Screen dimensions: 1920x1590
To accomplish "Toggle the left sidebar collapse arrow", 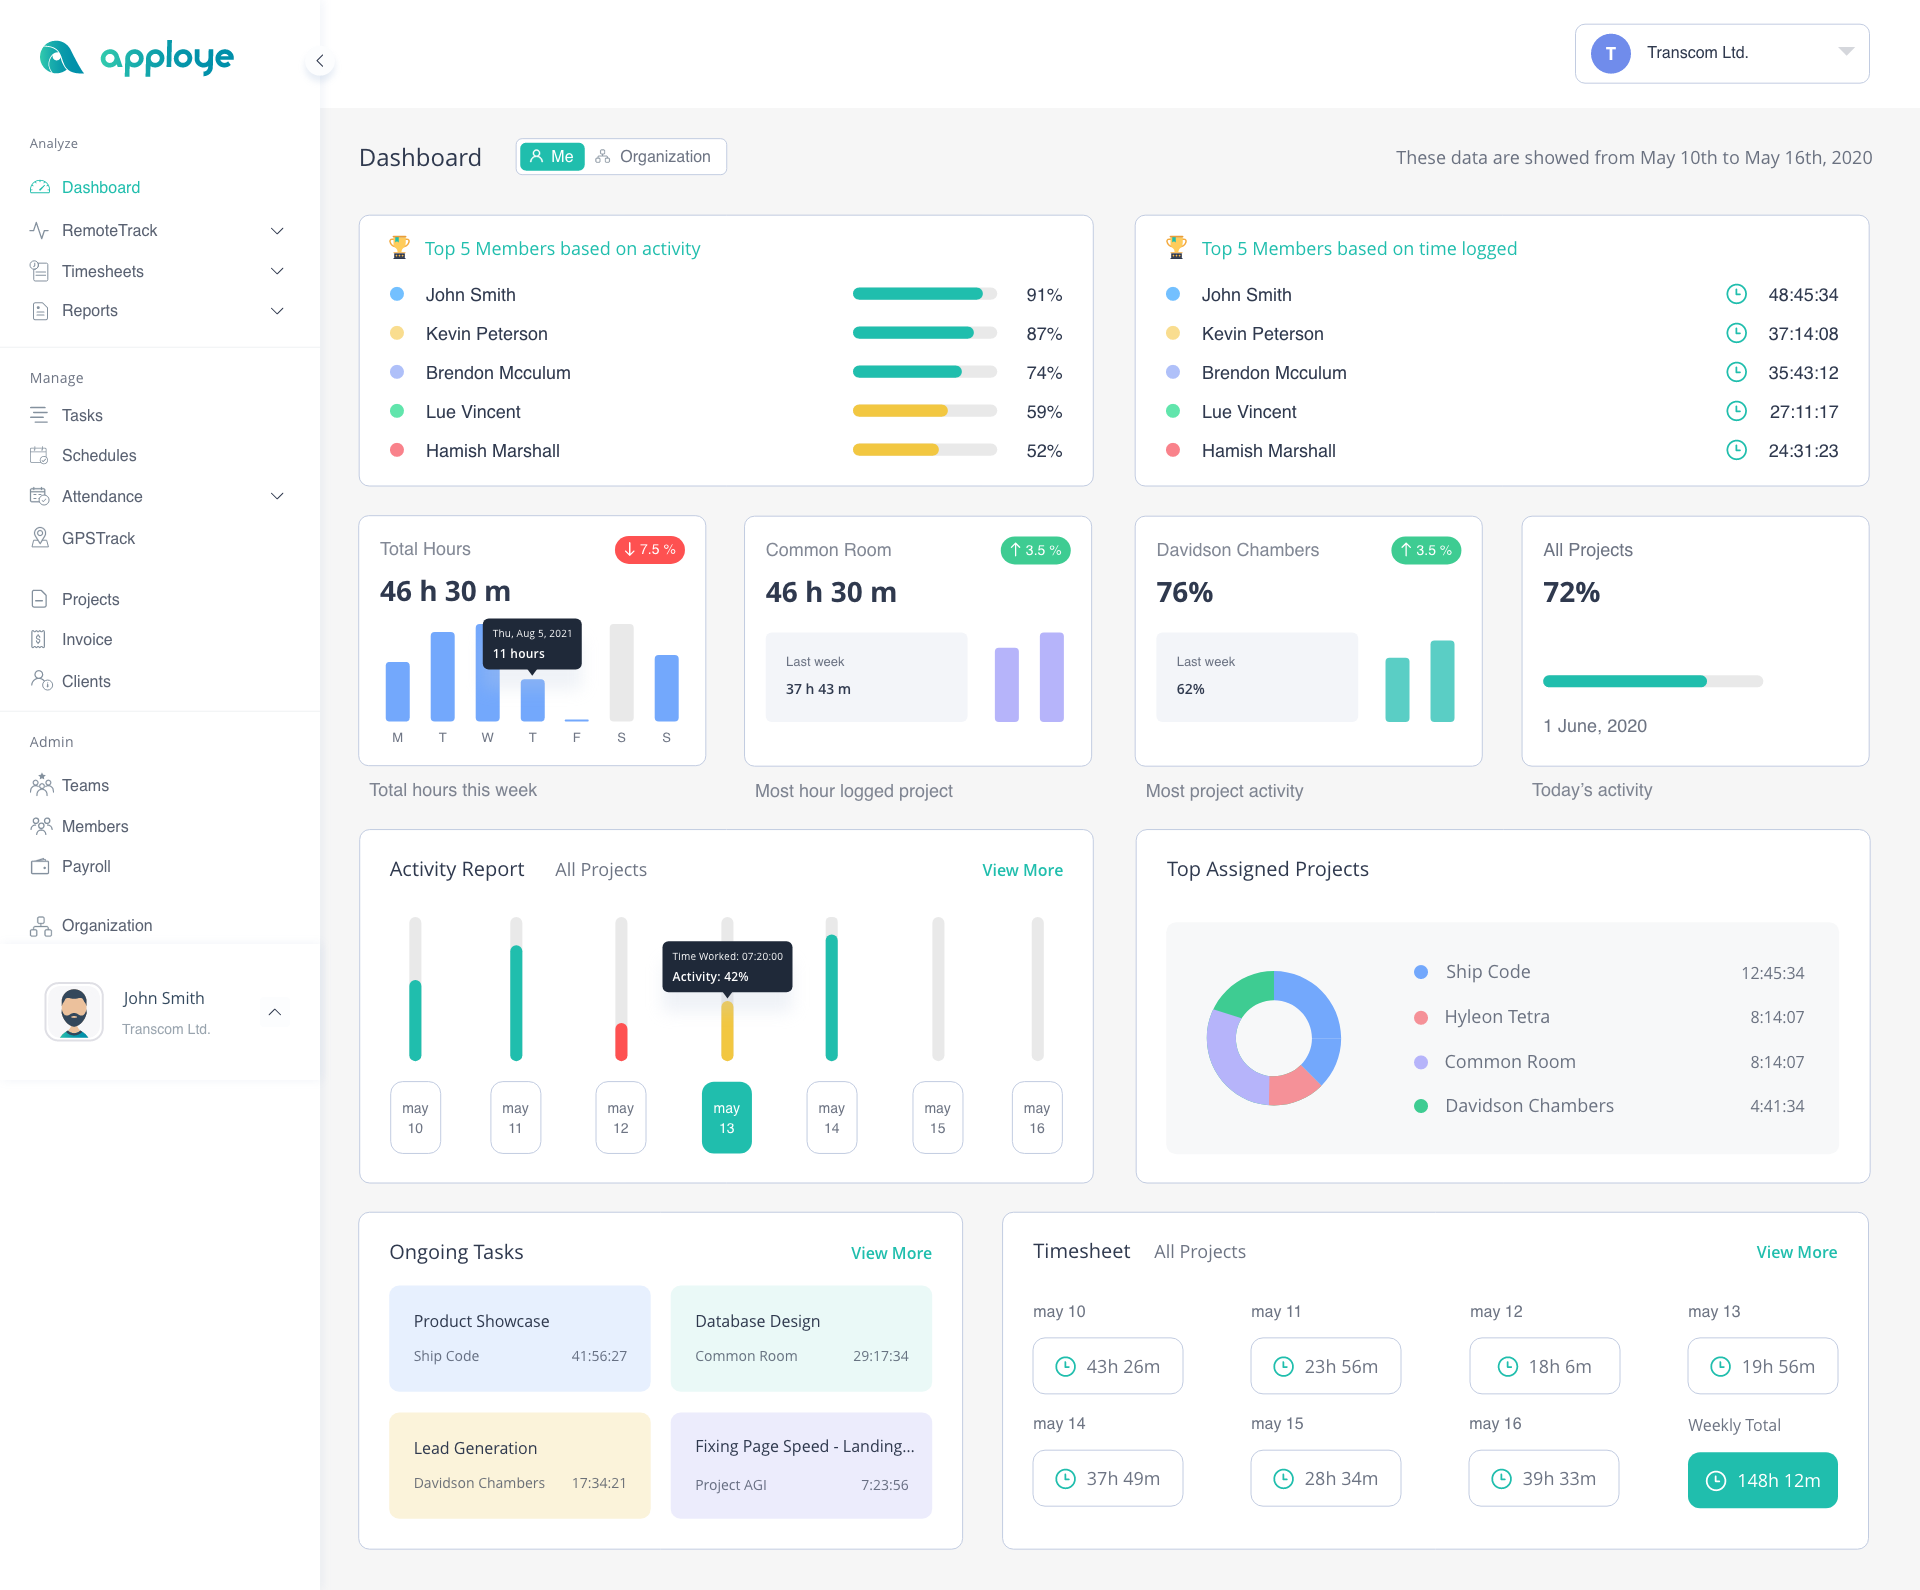I will 317,61.
